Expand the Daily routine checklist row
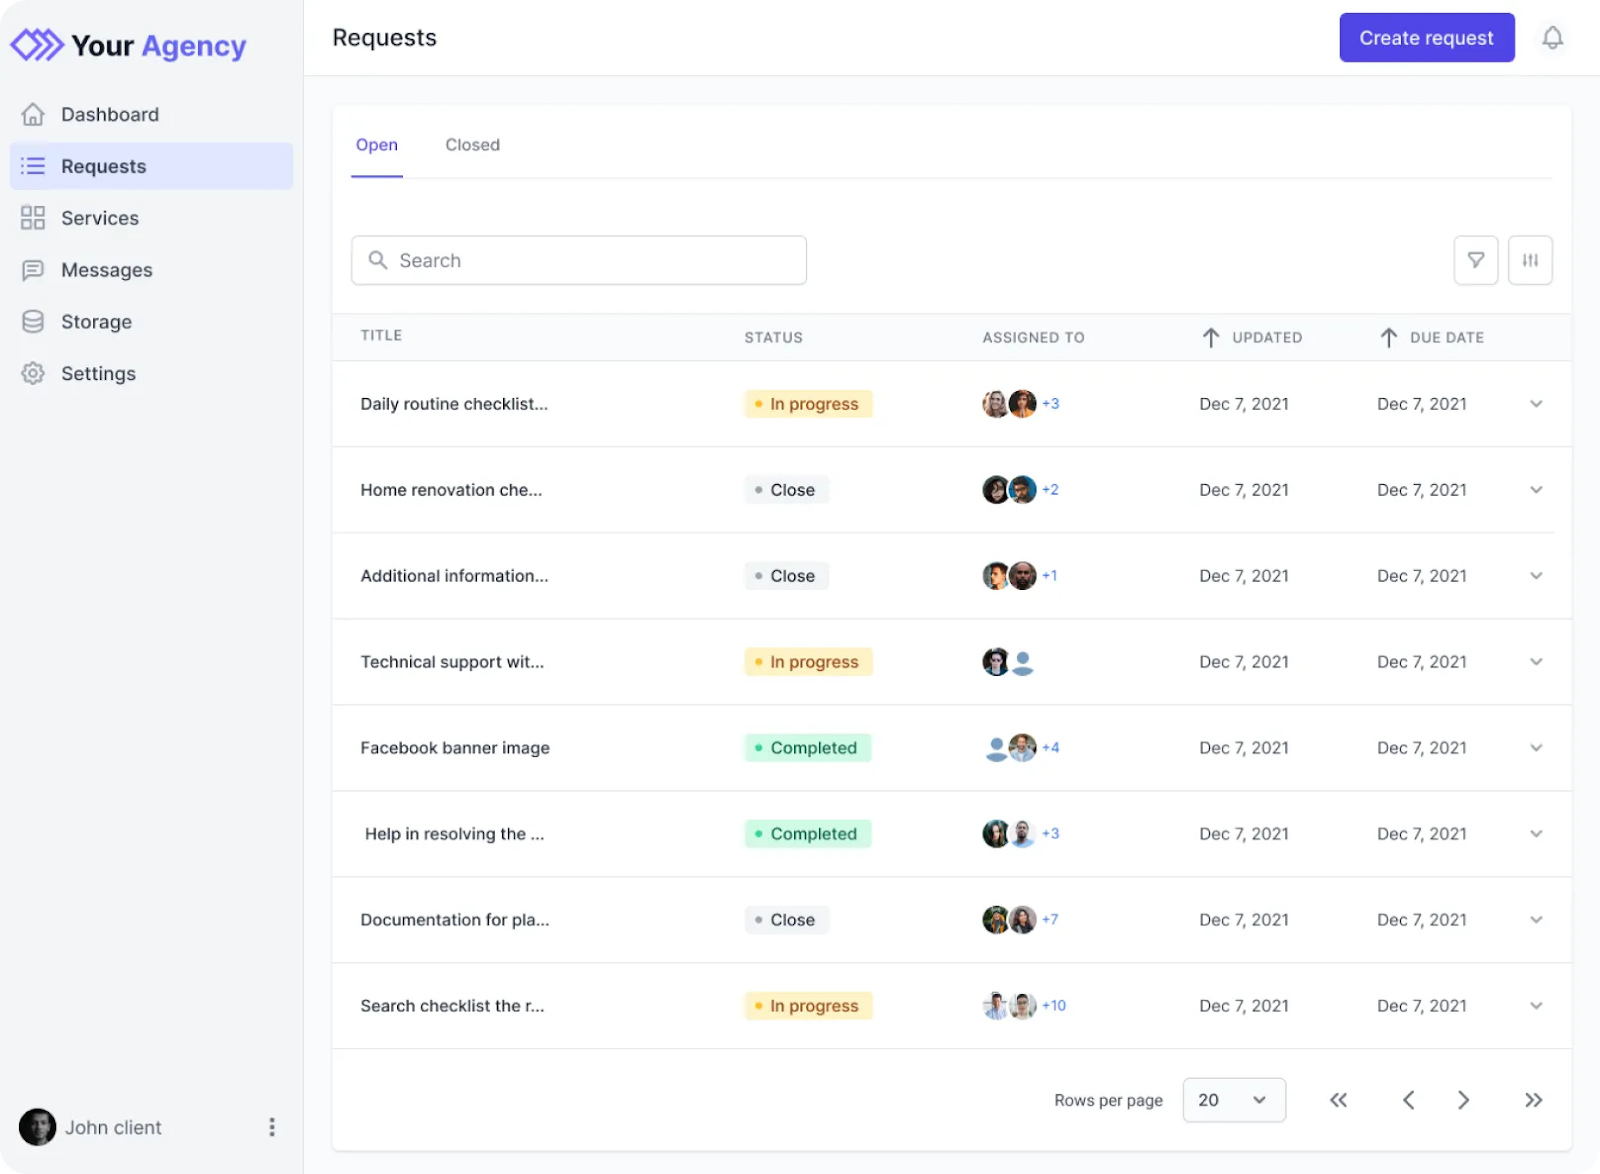 (1536, 404)
